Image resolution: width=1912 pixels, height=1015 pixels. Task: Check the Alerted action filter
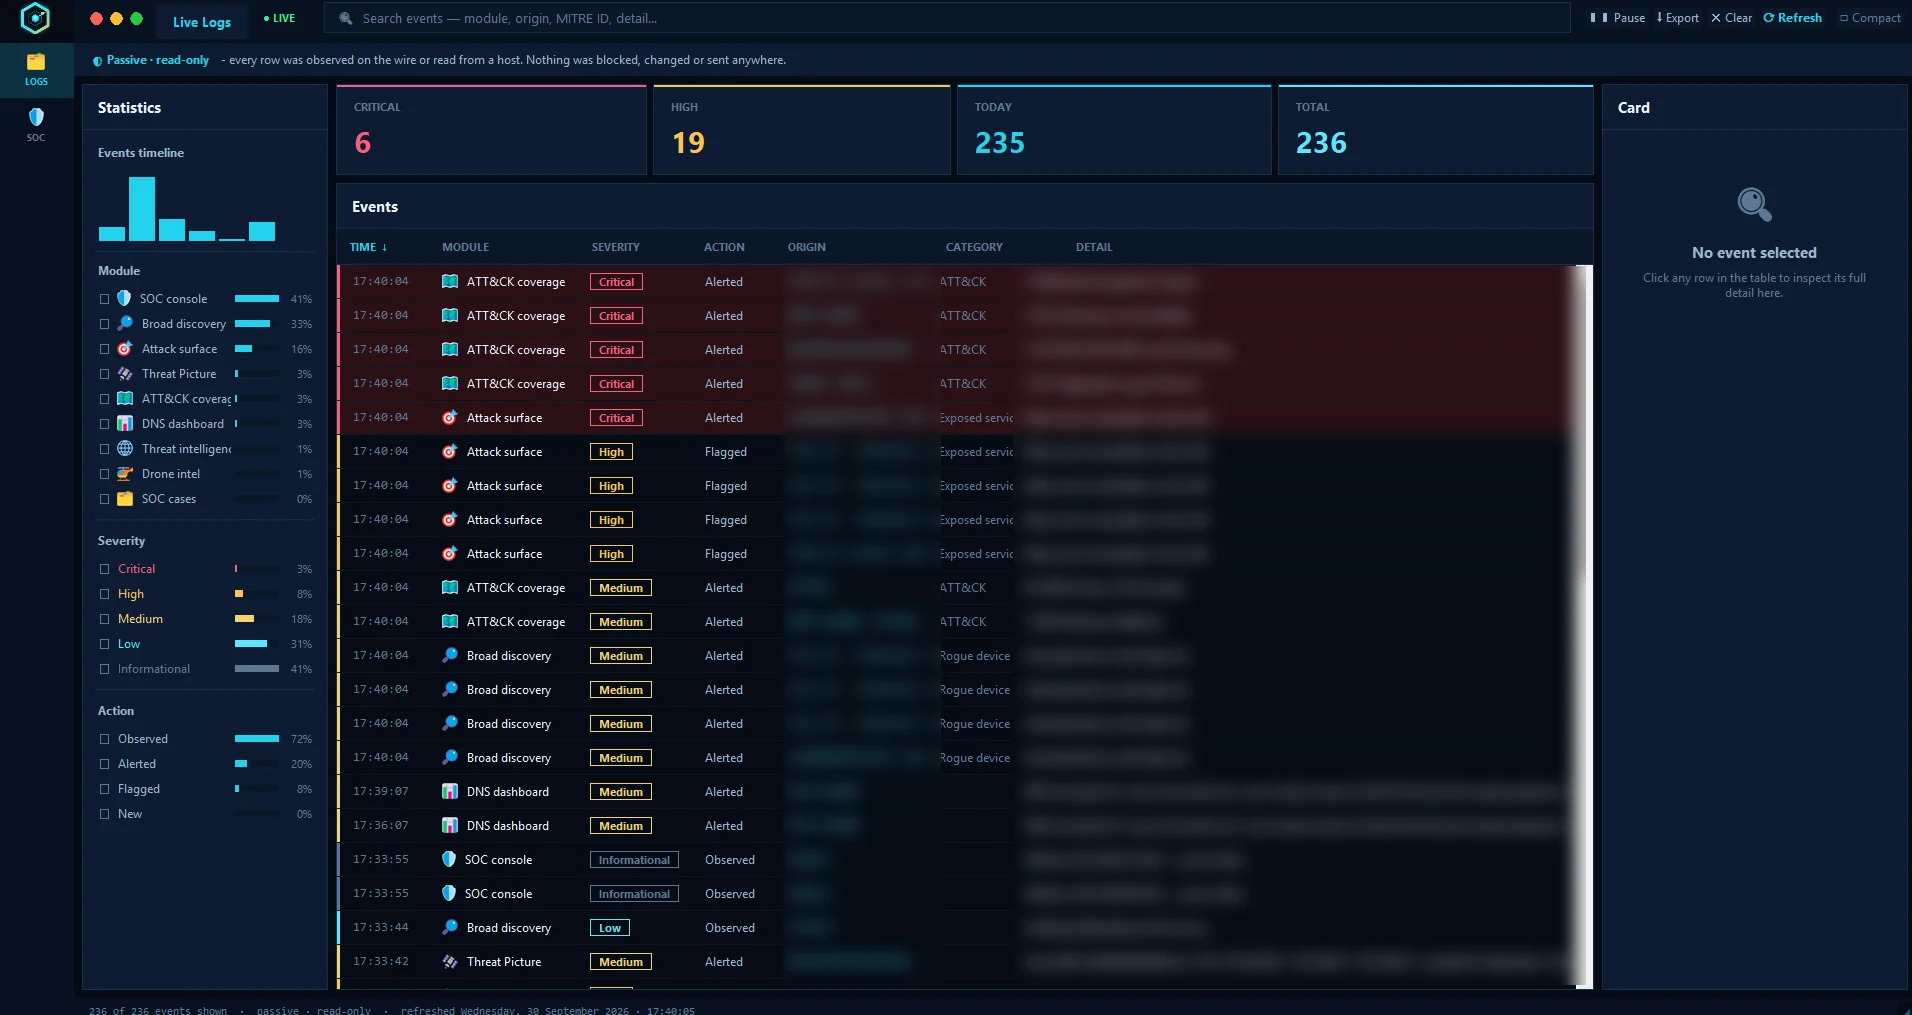coord(104,763)
